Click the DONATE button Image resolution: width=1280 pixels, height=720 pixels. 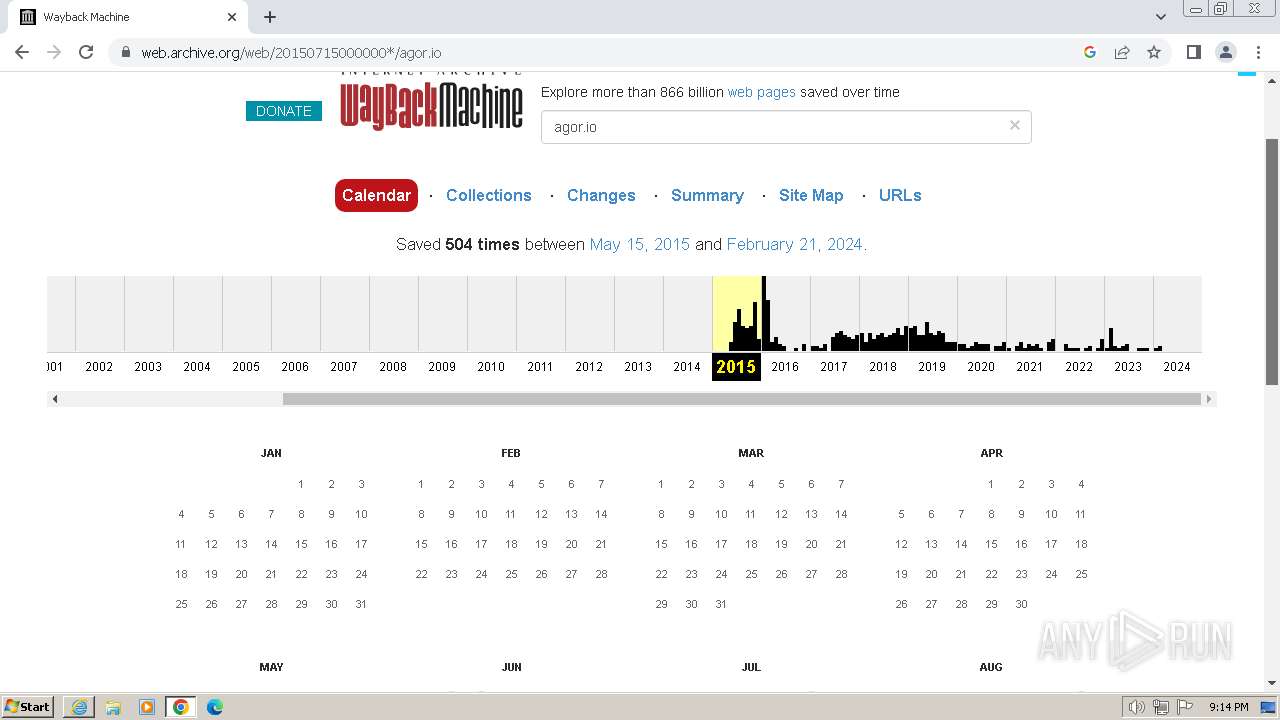[284, 111]
